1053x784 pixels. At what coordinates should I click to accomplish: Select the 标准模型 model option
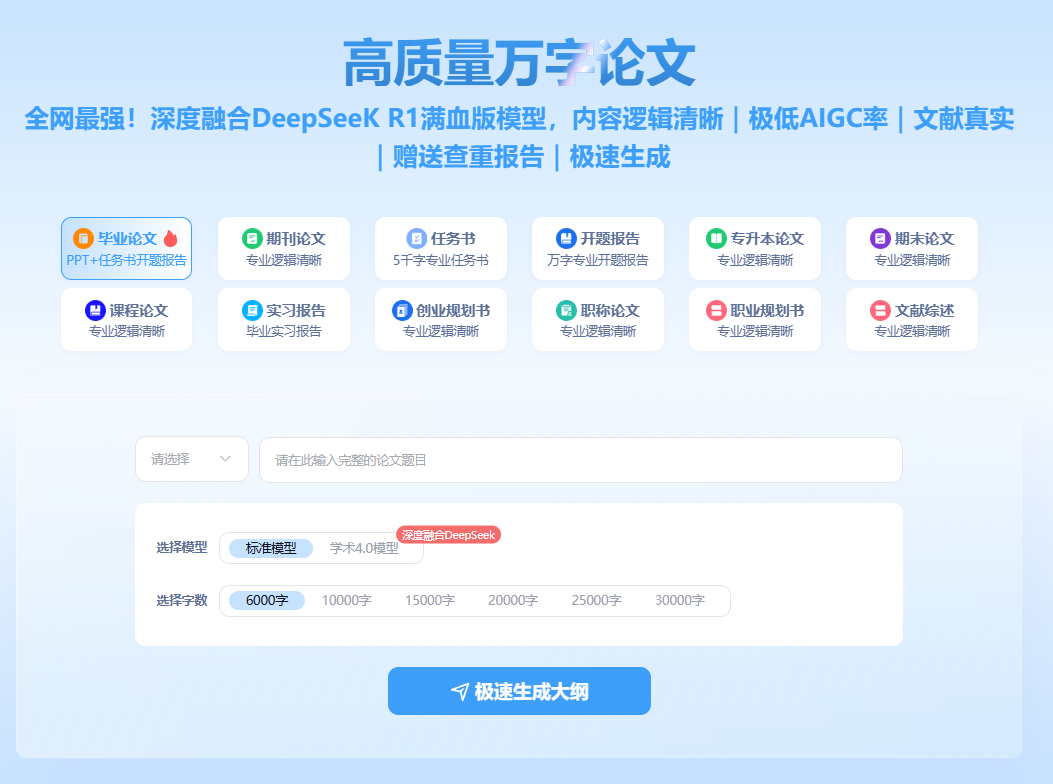[x=271, y=548]
